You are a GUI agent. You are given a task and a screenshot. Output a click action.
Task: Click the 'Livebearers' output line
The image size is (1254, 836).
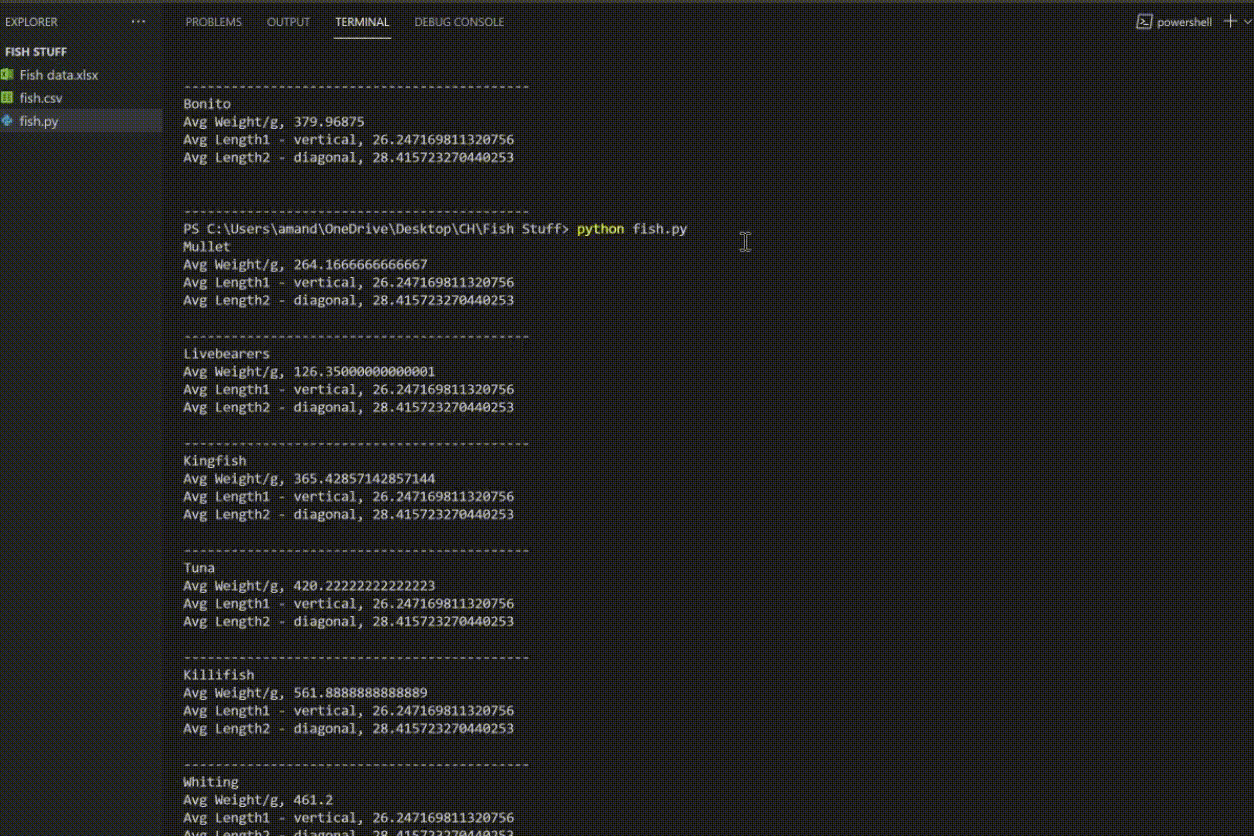point(227,354)
